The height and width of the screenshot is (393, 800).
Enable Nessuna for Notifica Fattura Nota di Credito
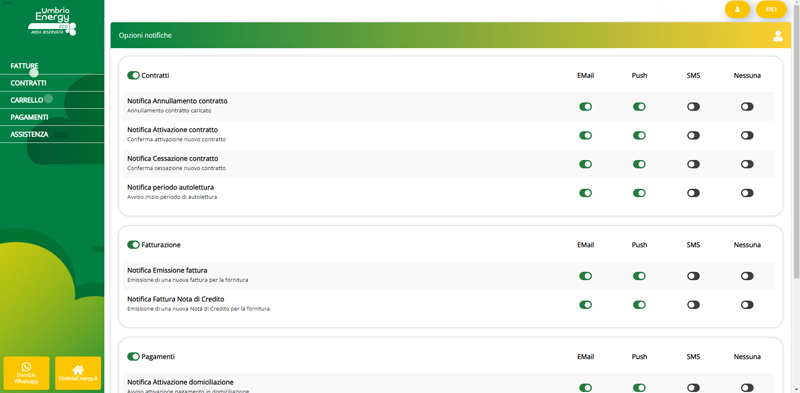747,305
